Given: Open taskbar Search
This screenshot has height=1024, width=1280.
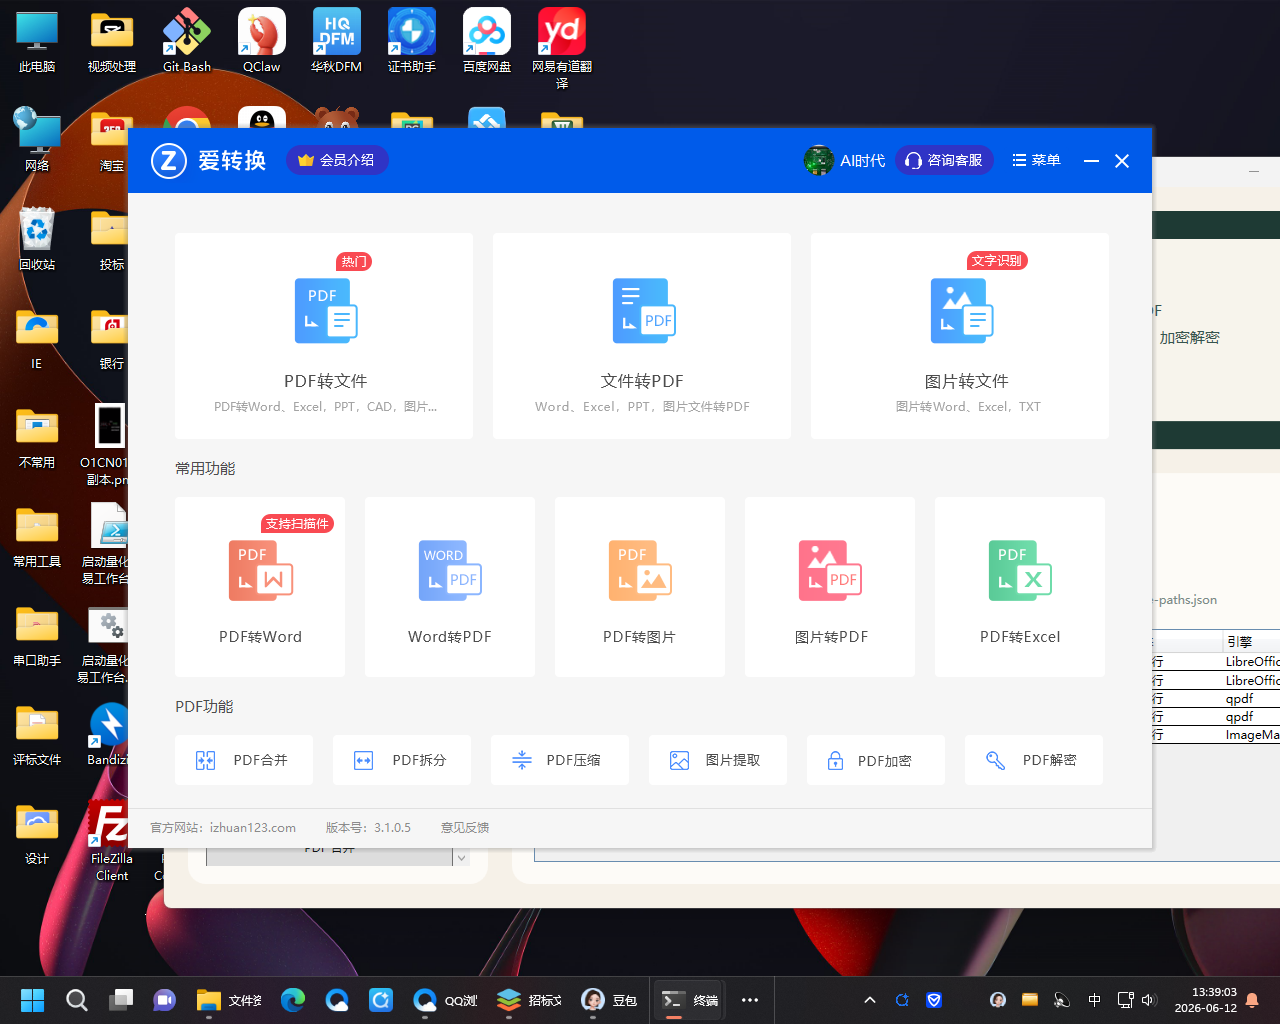Looking at the screenshot, I should coord(77,1000).
